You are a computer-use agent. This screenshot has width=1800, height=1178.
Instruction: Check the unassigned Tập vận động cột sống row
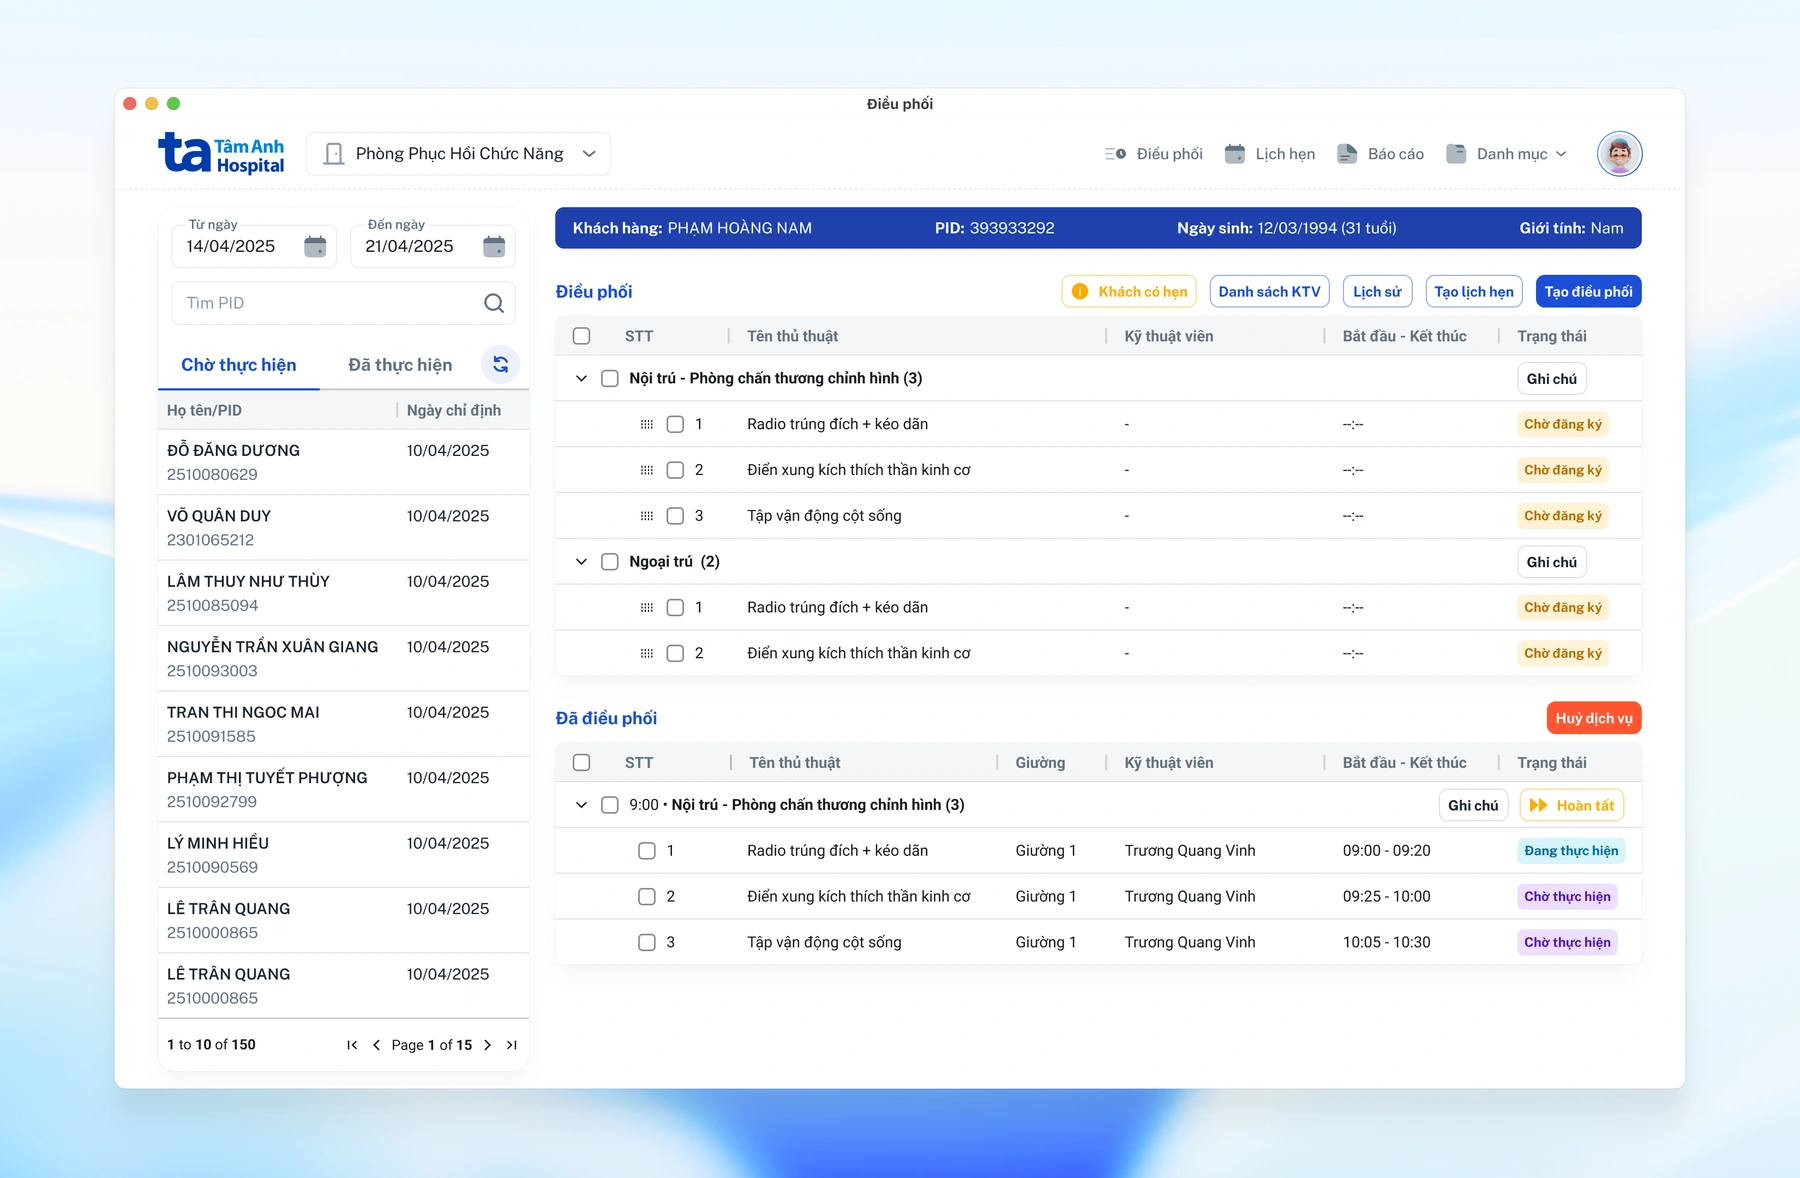click(675, 516)
